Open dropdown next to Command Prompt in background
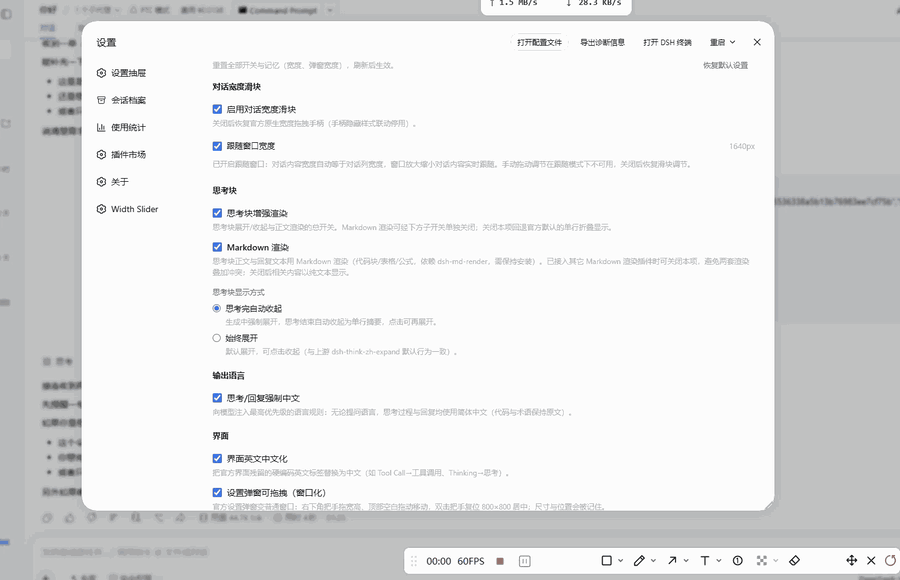Screen dimensions: 900x580 coord(330,10)
